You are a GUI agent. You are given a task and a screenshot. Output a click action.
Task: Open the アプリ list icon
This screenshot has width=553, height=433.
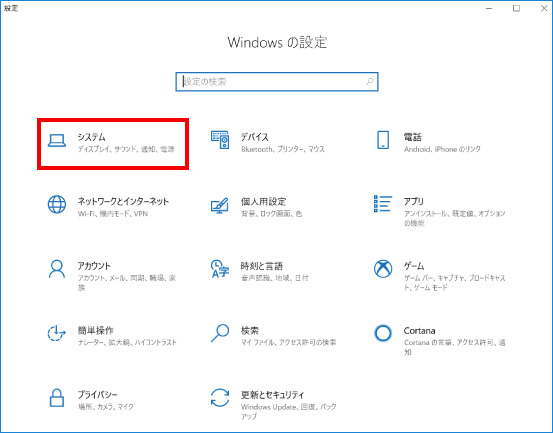[x=383, y=204]
